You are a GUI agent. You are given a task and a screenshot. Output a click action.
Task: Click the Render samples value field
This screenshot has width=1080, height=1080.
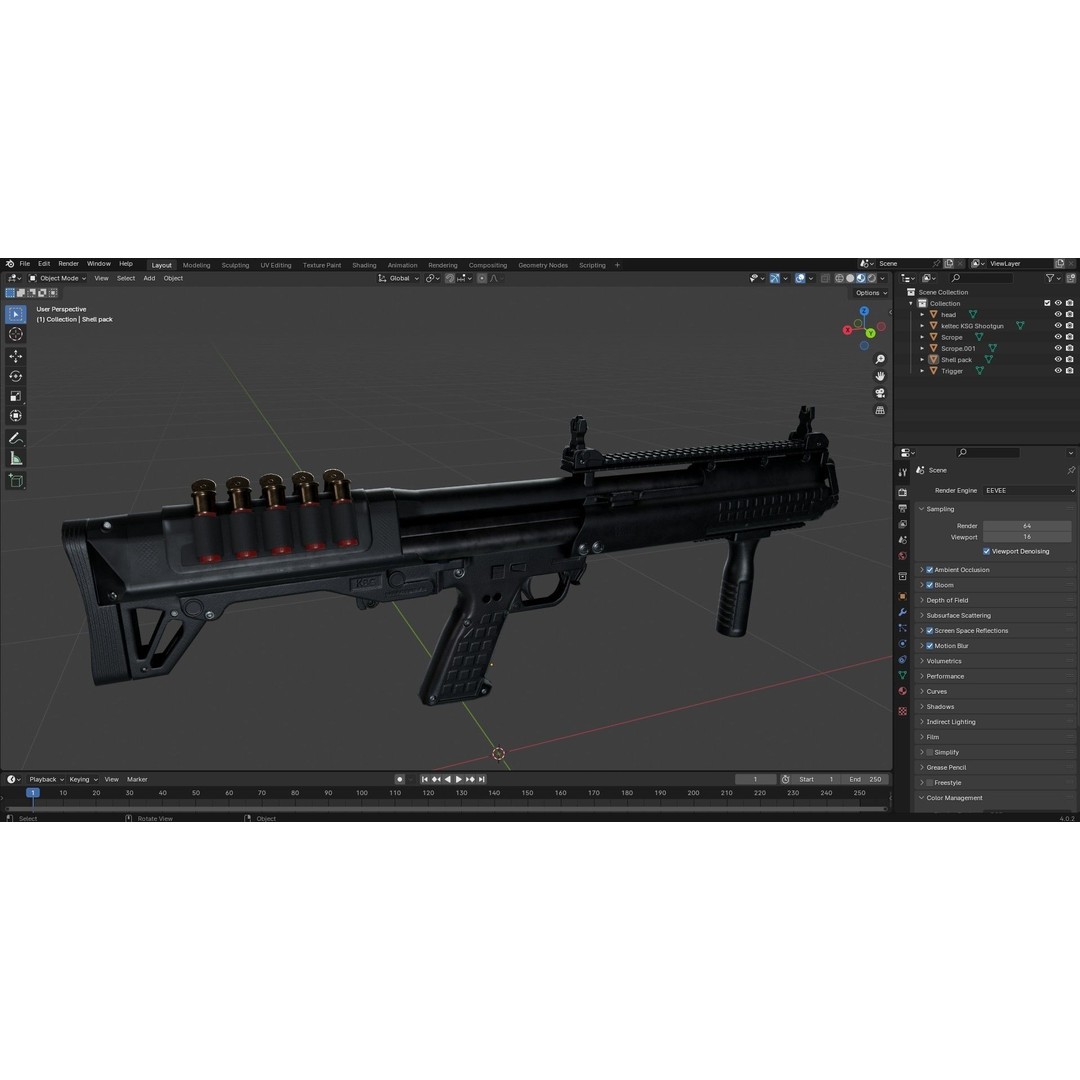click(x=1026, y=526)
